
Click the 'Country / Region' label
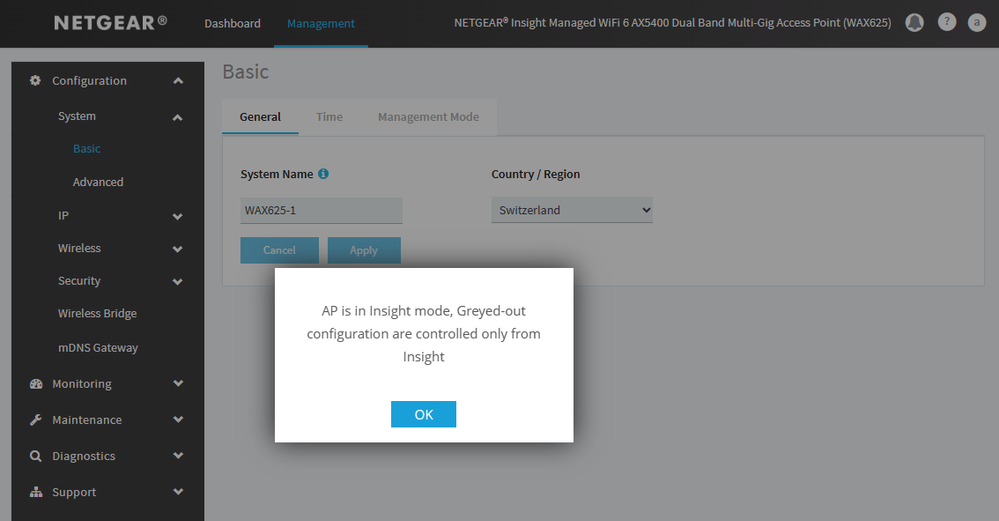click(536, 174)
